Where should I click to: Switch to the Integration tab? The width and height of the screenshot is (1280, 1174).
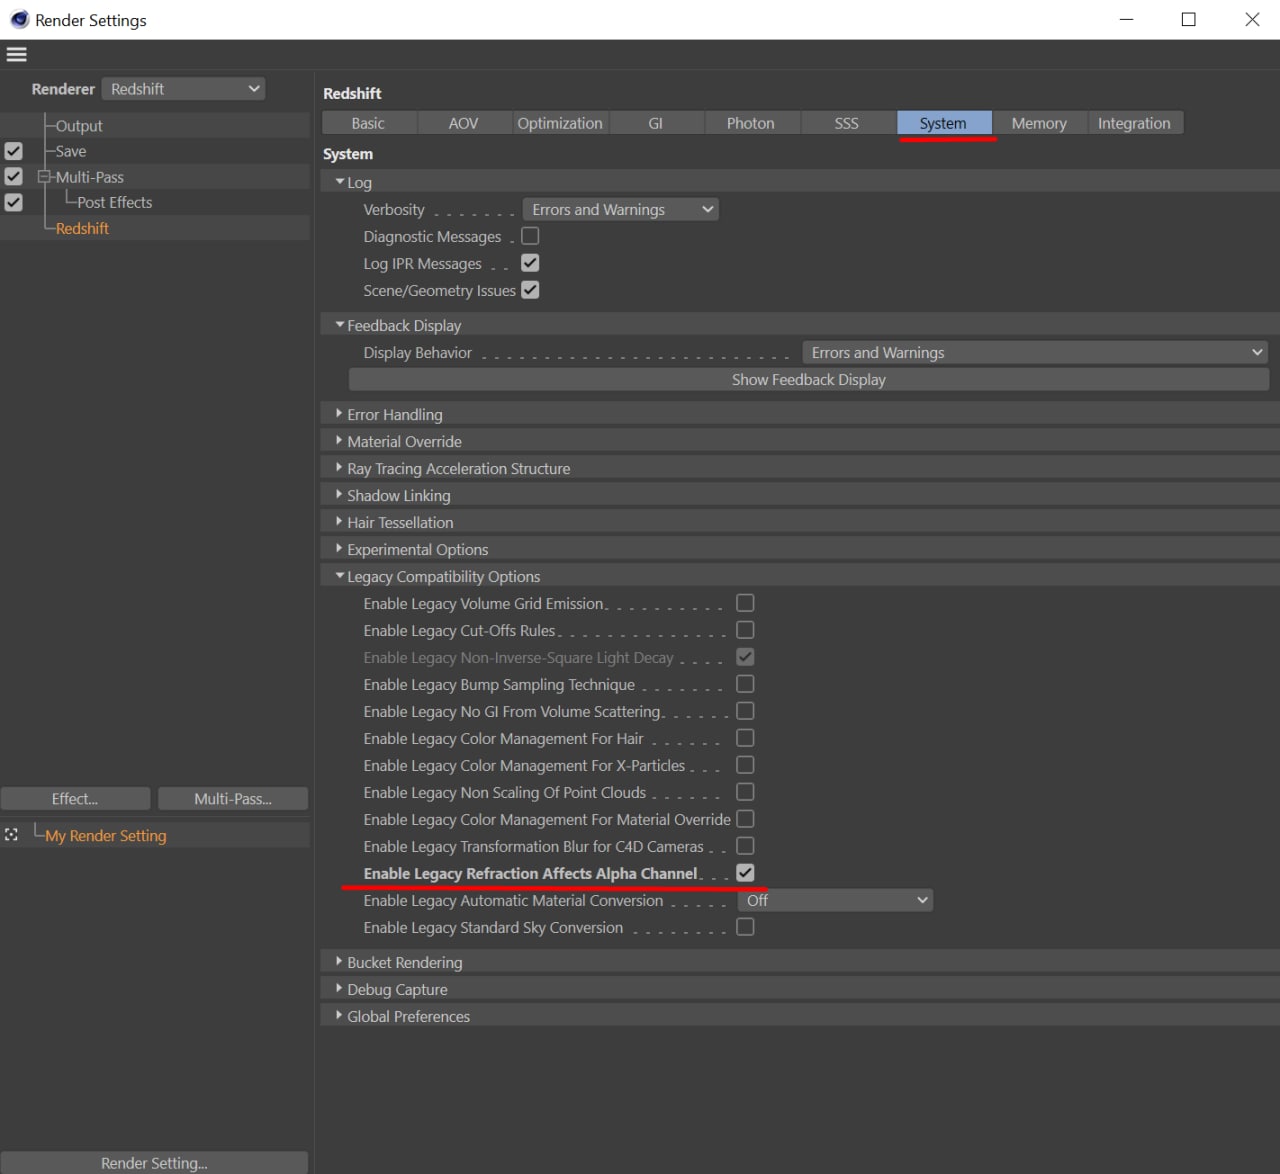click(1135, 123)
